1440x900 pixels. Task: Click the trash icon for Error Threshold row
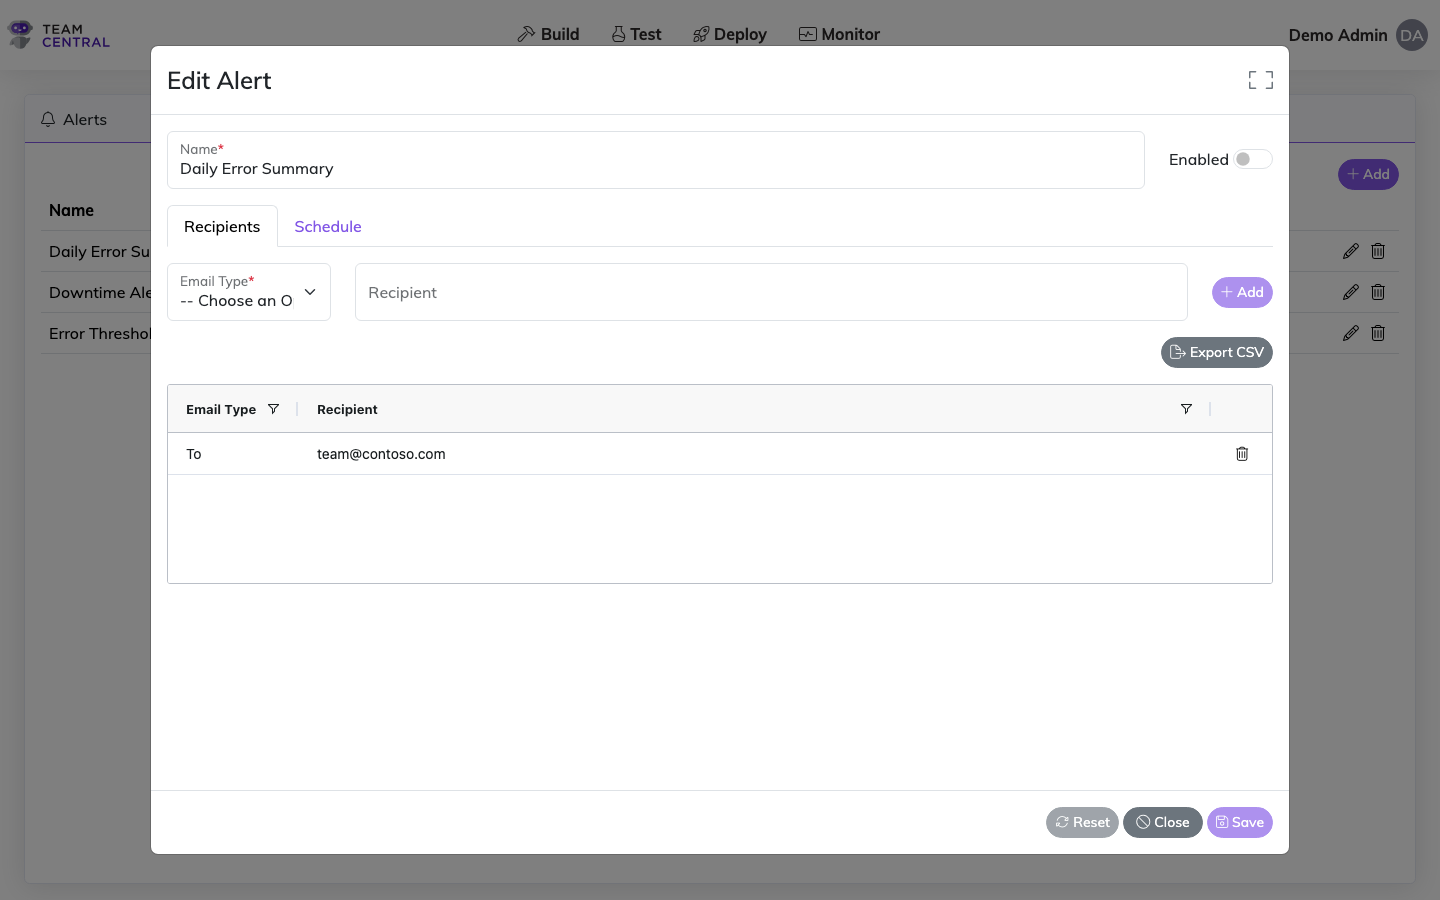pos(1378,333)
